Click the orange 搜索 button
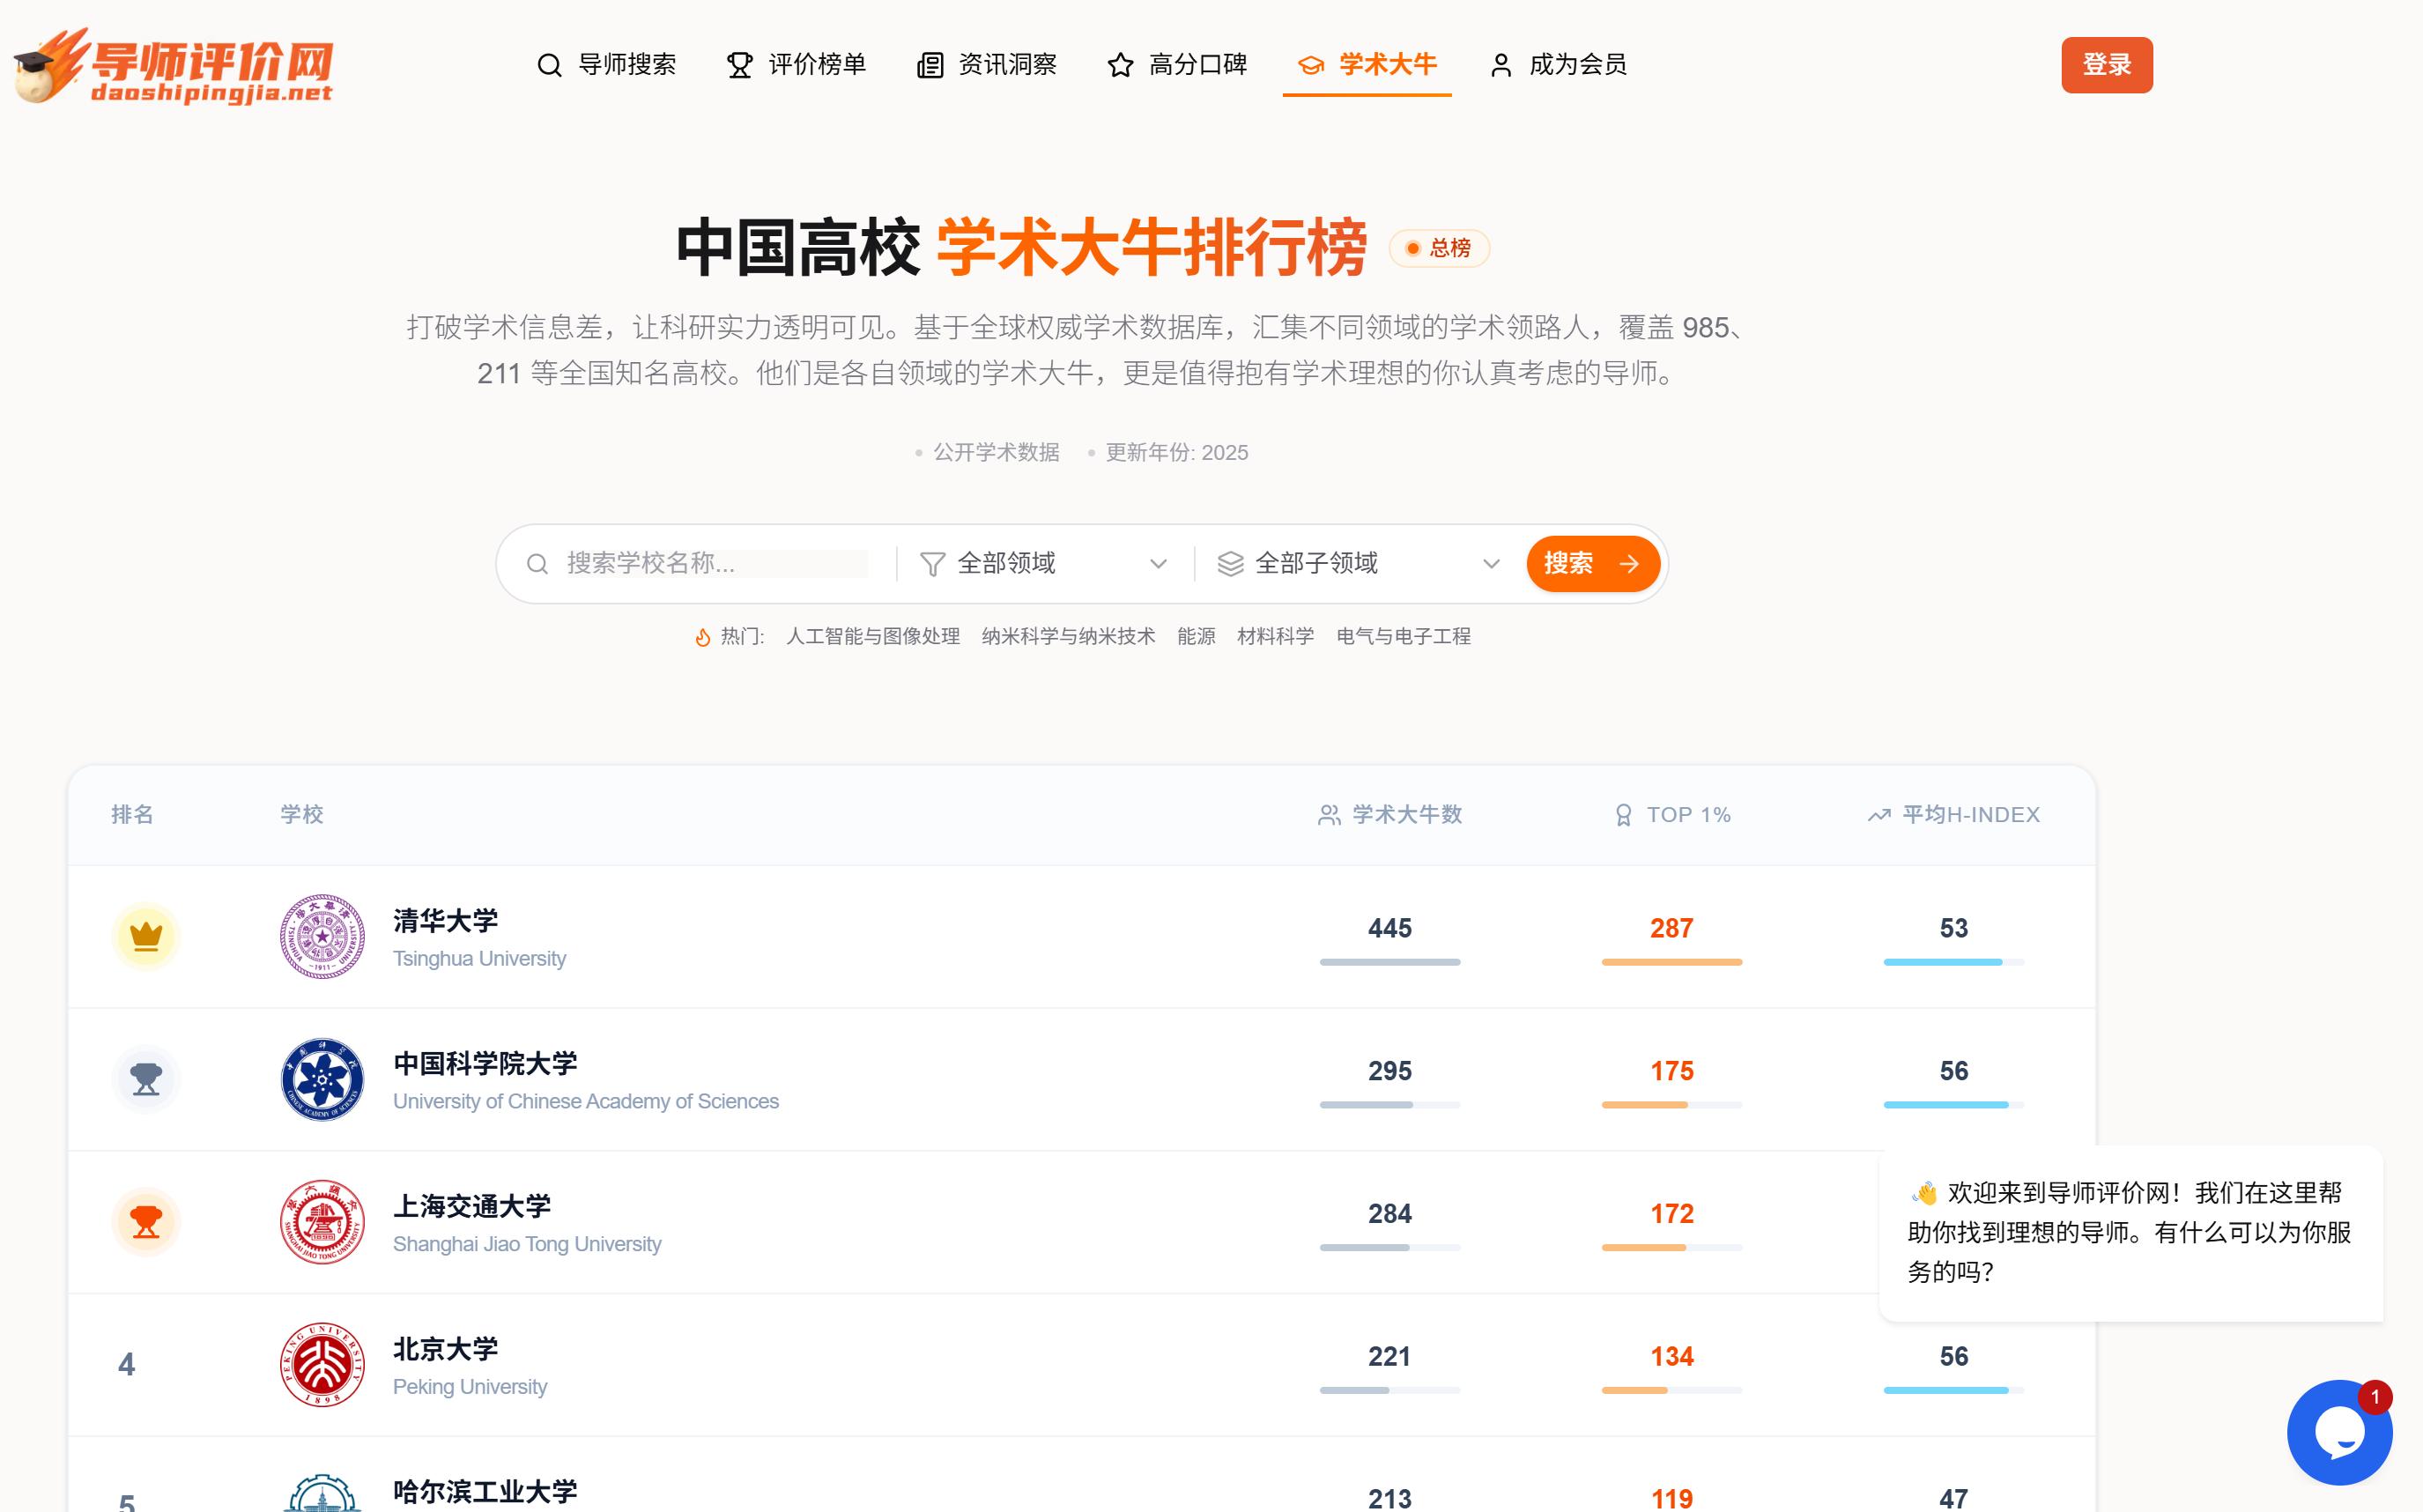Viewport: 2423px width, 1512px height. pyautogui.click(x=1593, y=564)
